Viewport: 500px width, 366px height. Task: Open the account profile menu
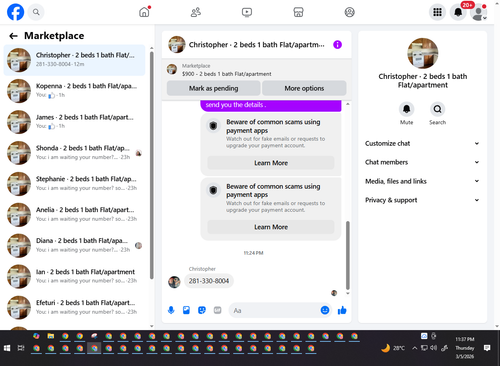479,12
